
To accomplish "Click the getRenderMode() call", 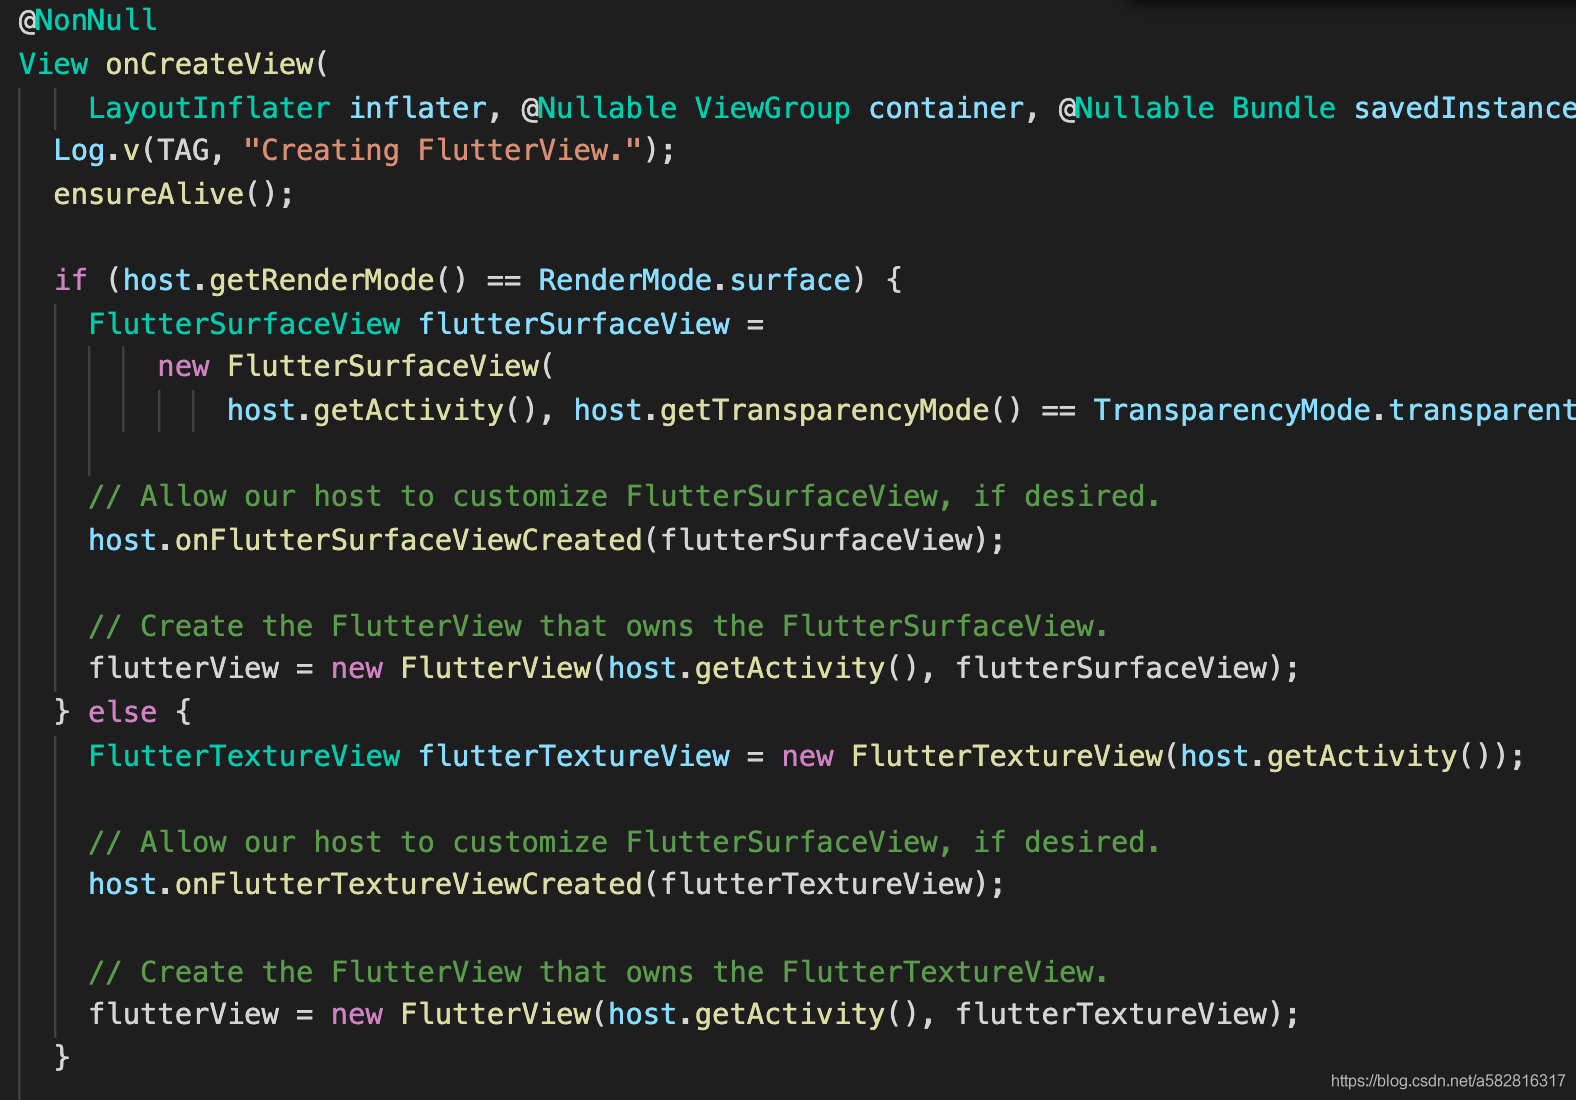I will click(338, 280).
